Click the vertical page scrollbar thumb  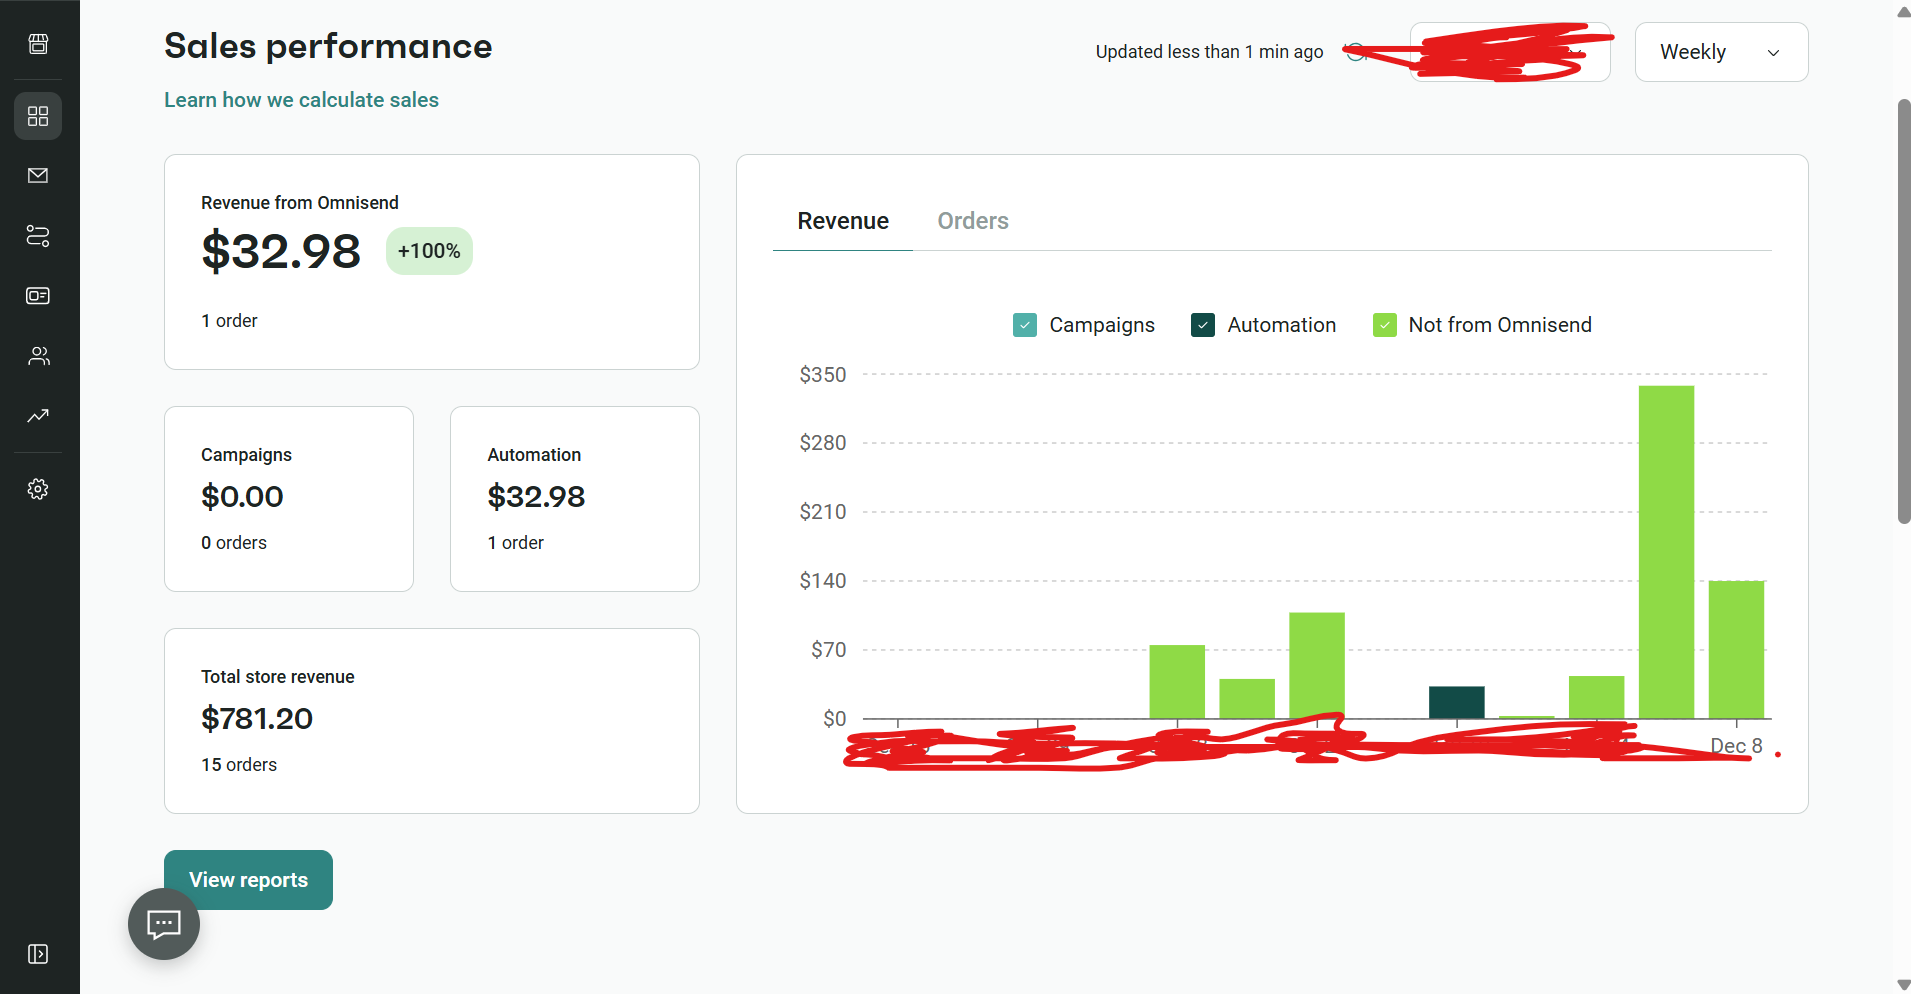(x=1903, y=310)
